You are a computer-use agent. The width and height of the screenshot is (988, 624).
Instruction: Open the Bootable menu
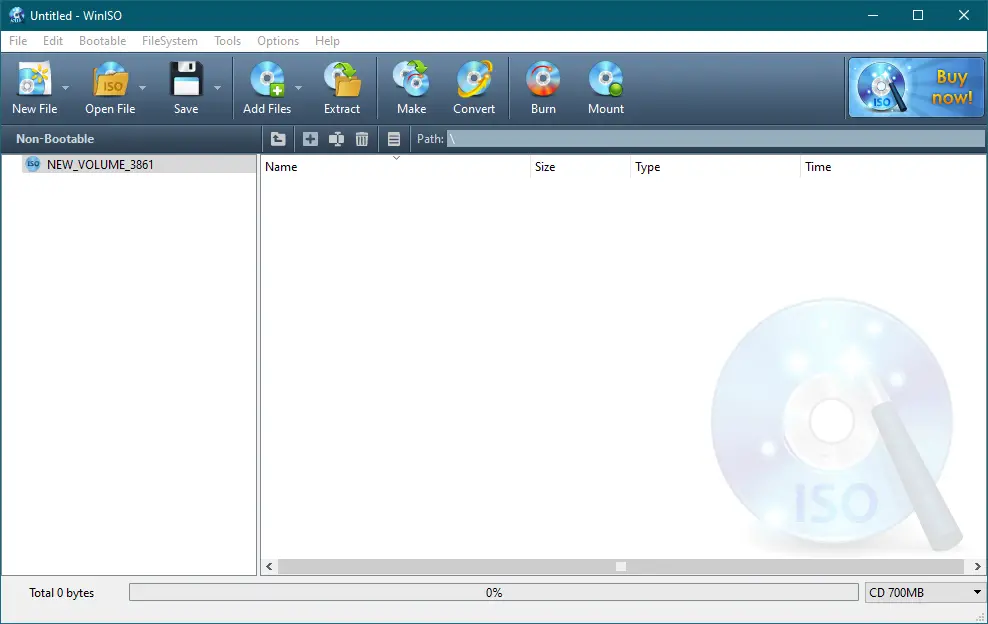click(103, 41)
